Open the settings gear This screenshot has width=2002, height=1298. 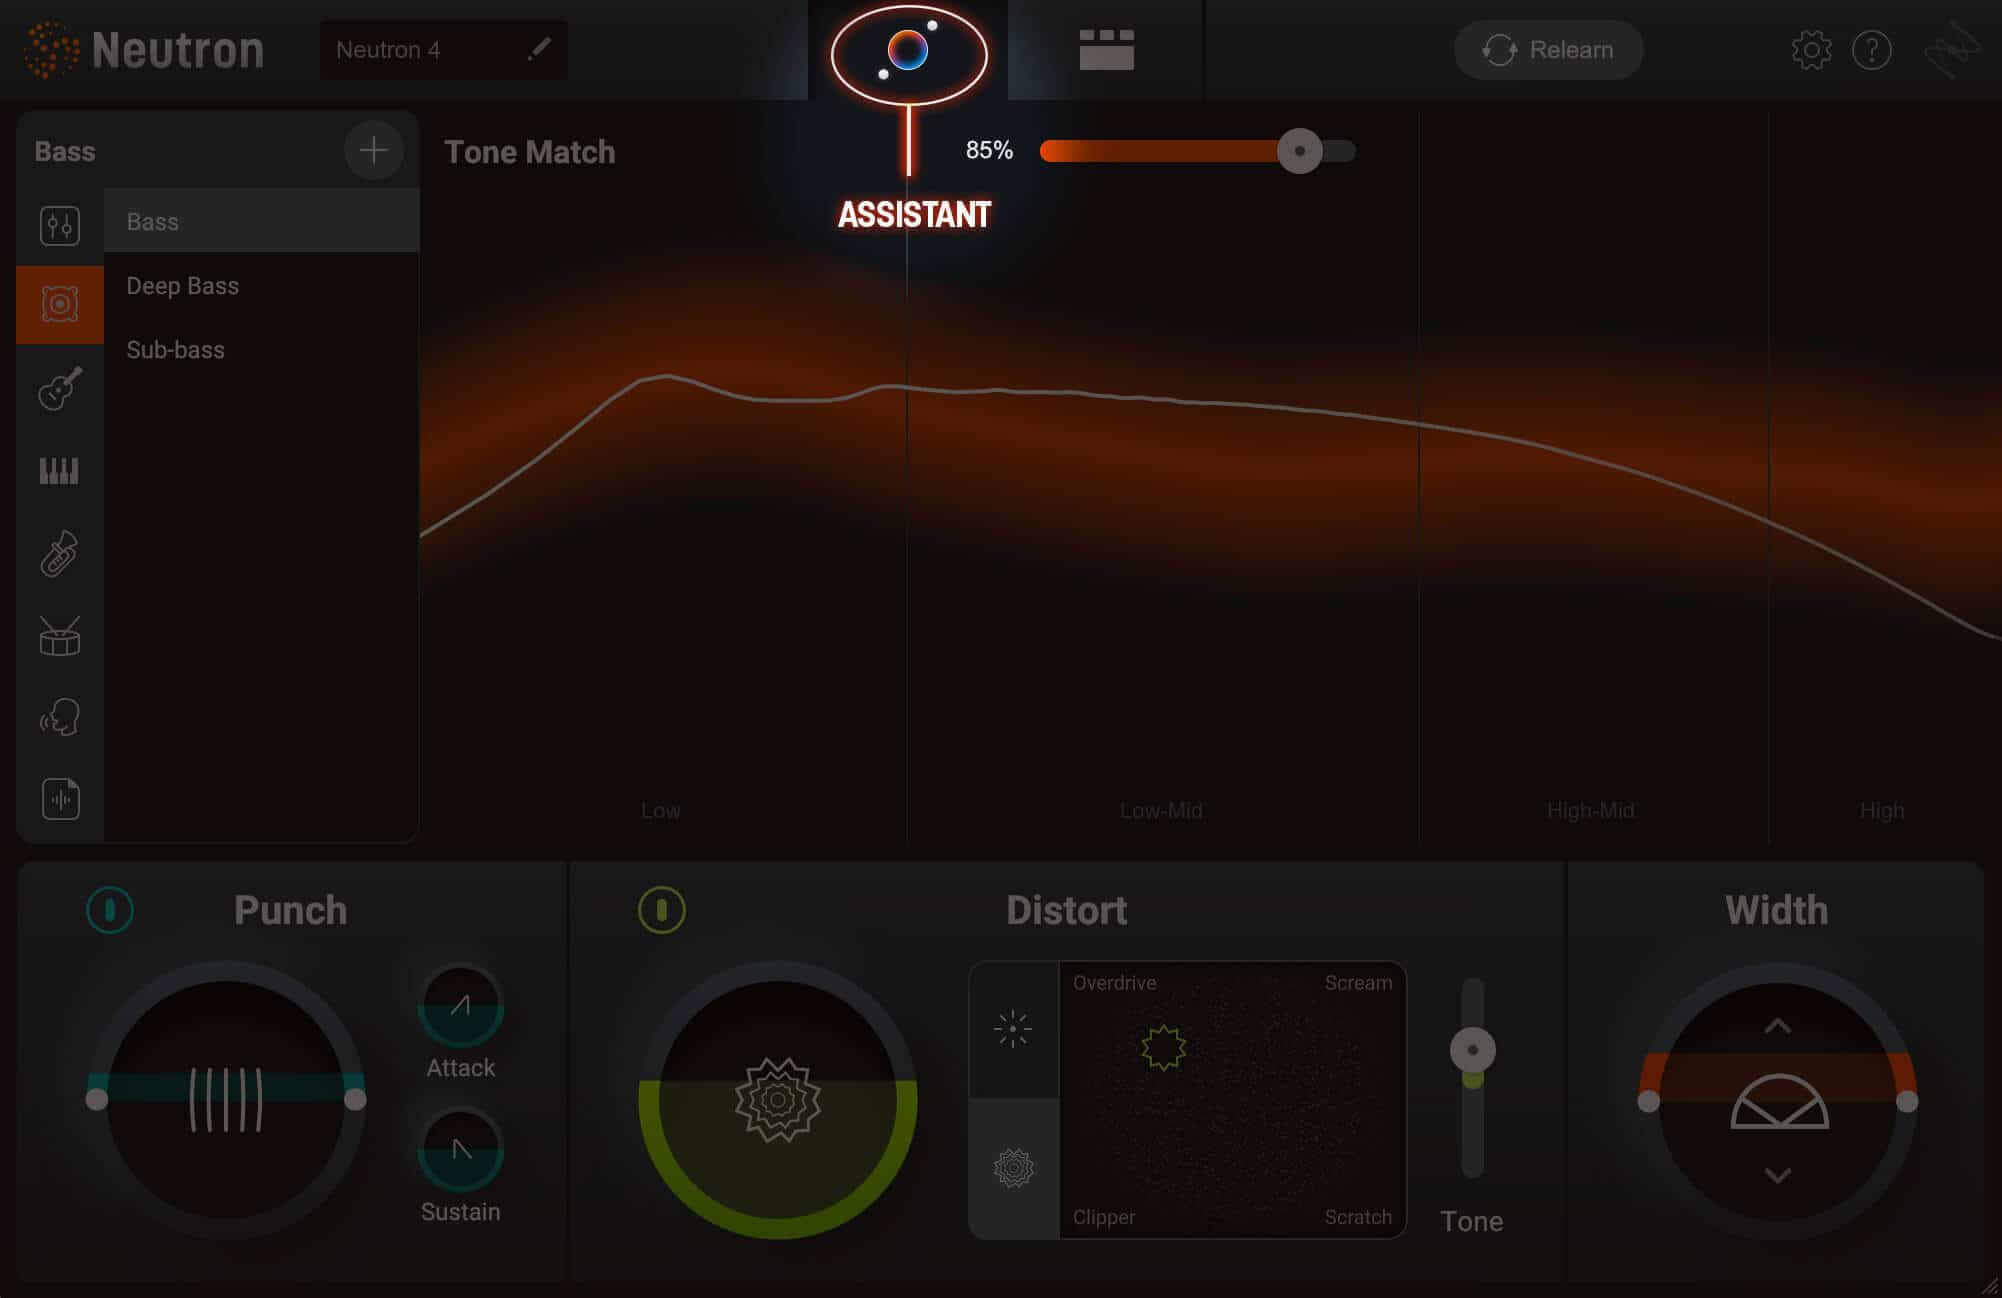[1811, 50]
